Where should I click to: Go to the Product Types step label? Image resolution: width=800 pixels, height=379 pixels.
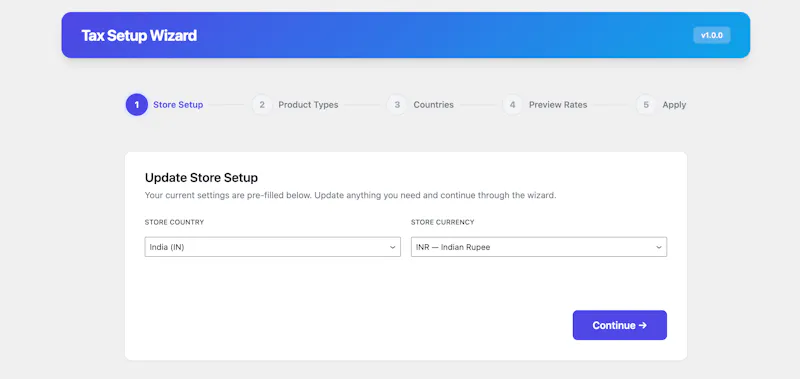308,105
